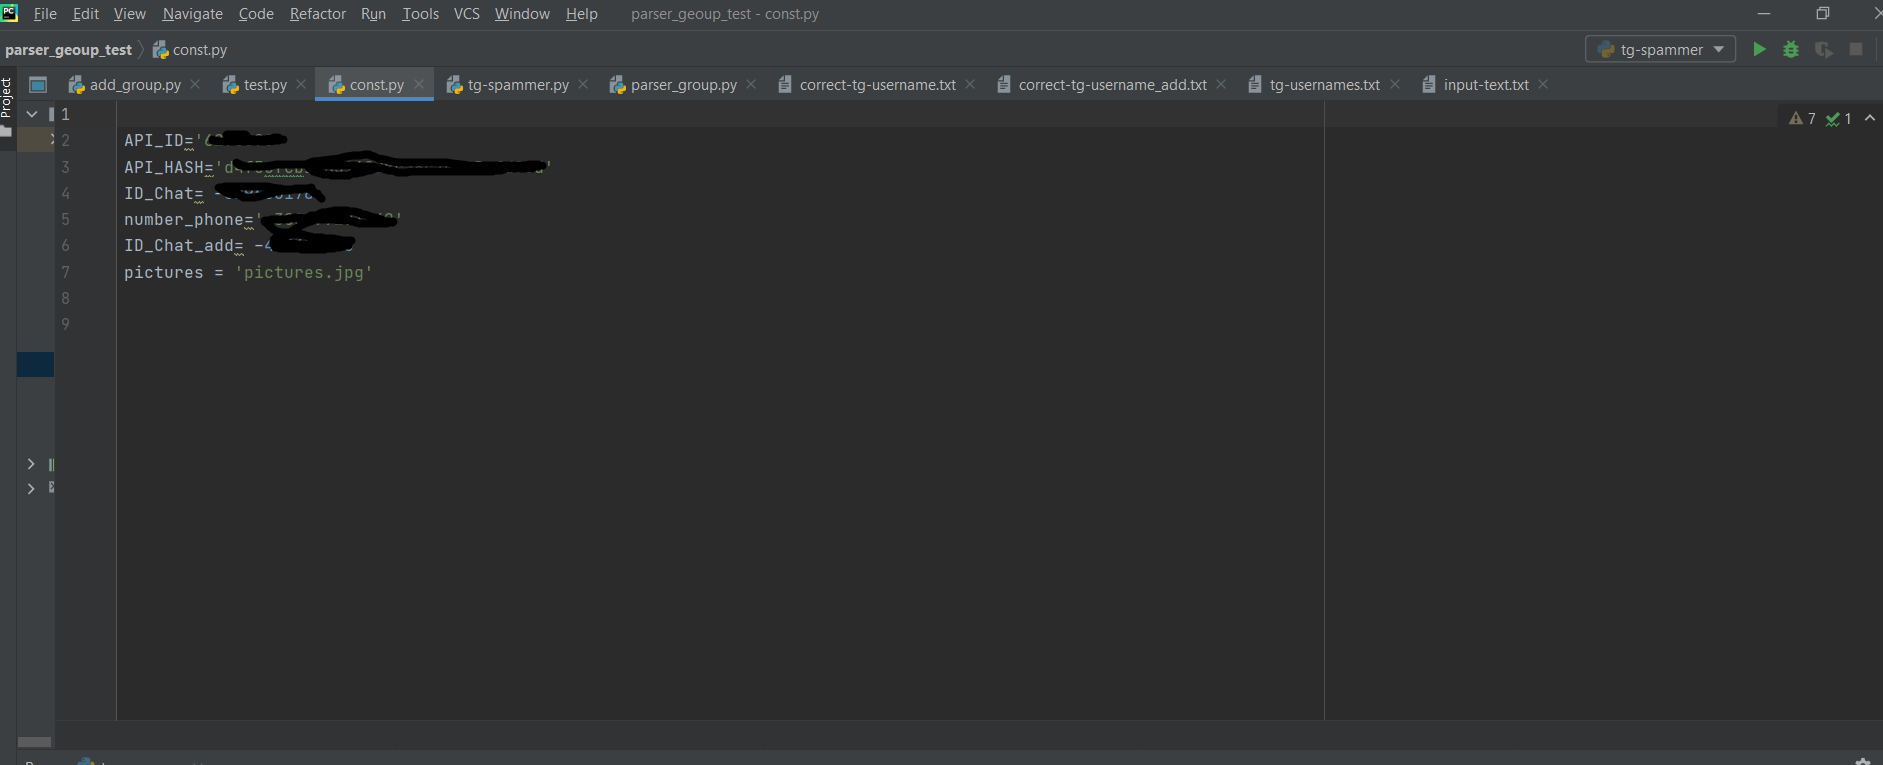The height and width of the screenshot is (765, 1883).
Task: Open the VCS menu
Action: pos(467,14)
